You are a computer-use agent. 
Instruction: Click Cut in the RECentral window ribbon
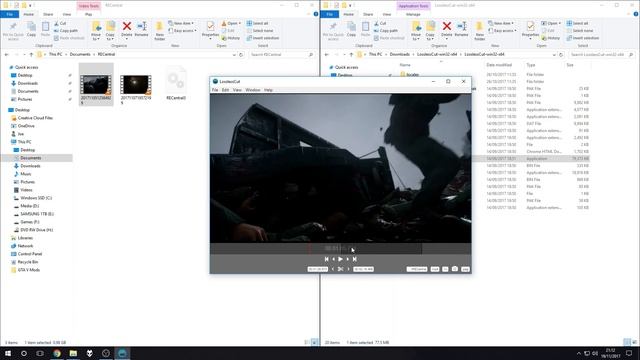[x=60, y=23]
